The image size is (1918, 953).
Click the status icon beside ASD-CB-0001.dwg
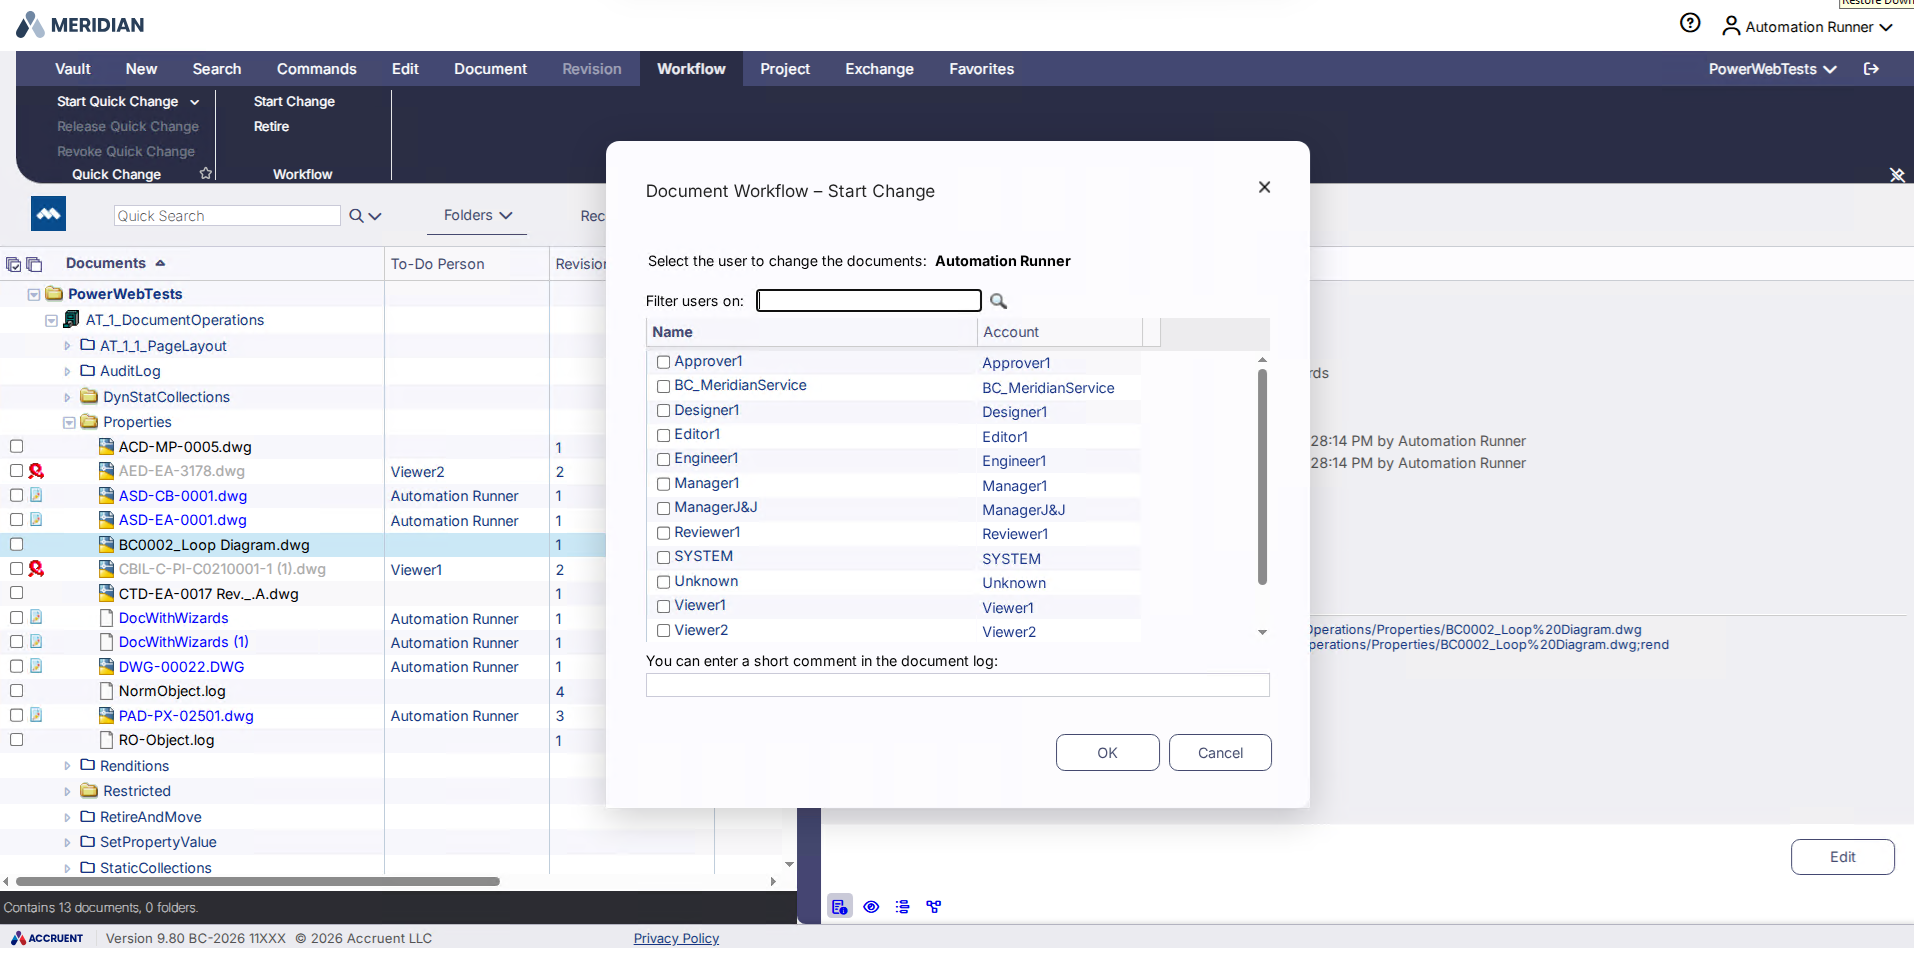coord(36,495)
